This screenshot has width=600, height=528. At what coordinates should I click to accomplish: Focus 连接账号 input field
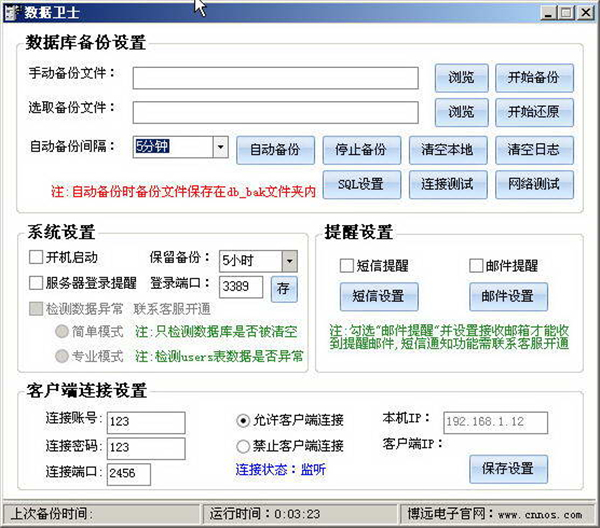point(146,422)
